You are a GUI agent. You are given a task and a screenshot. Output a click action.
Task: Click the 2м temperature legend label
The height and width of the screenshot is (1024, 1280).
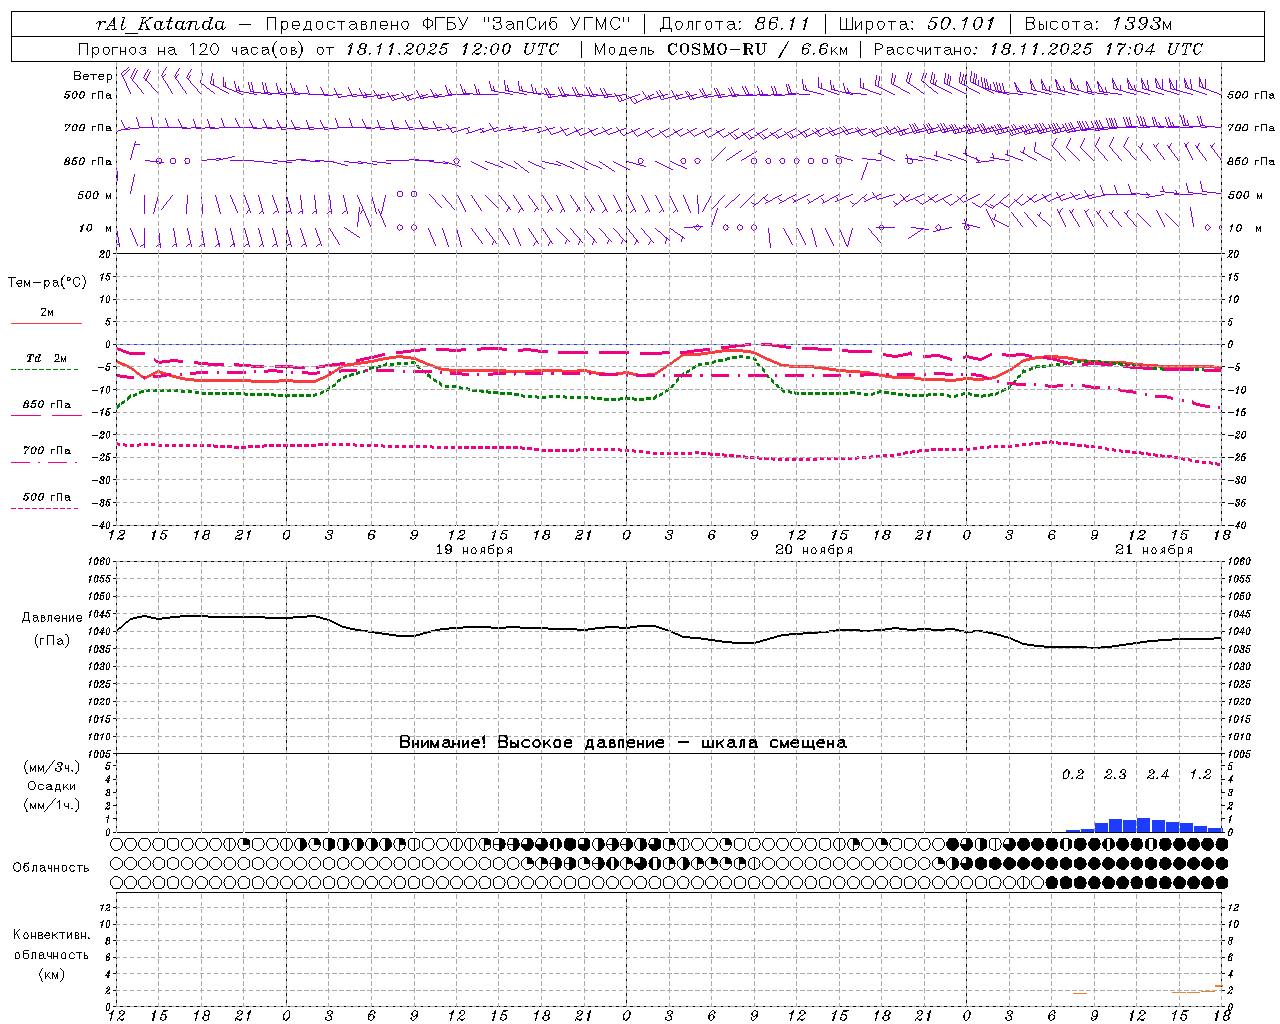(x=47, y=312)
